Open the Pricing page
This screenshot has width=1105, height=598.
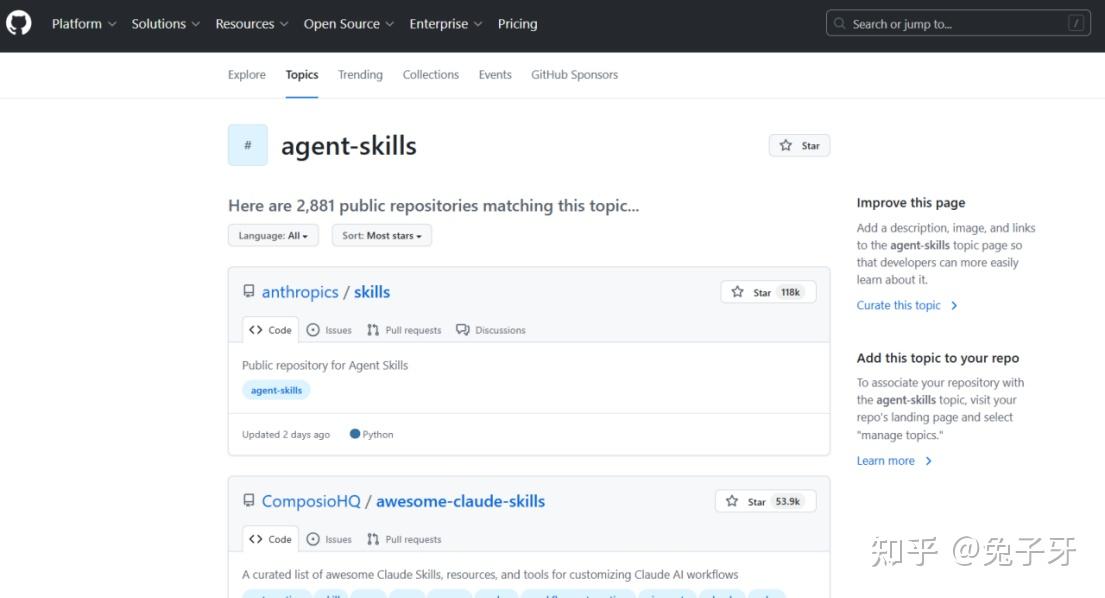pyautogui.click(x=517, y=24)
